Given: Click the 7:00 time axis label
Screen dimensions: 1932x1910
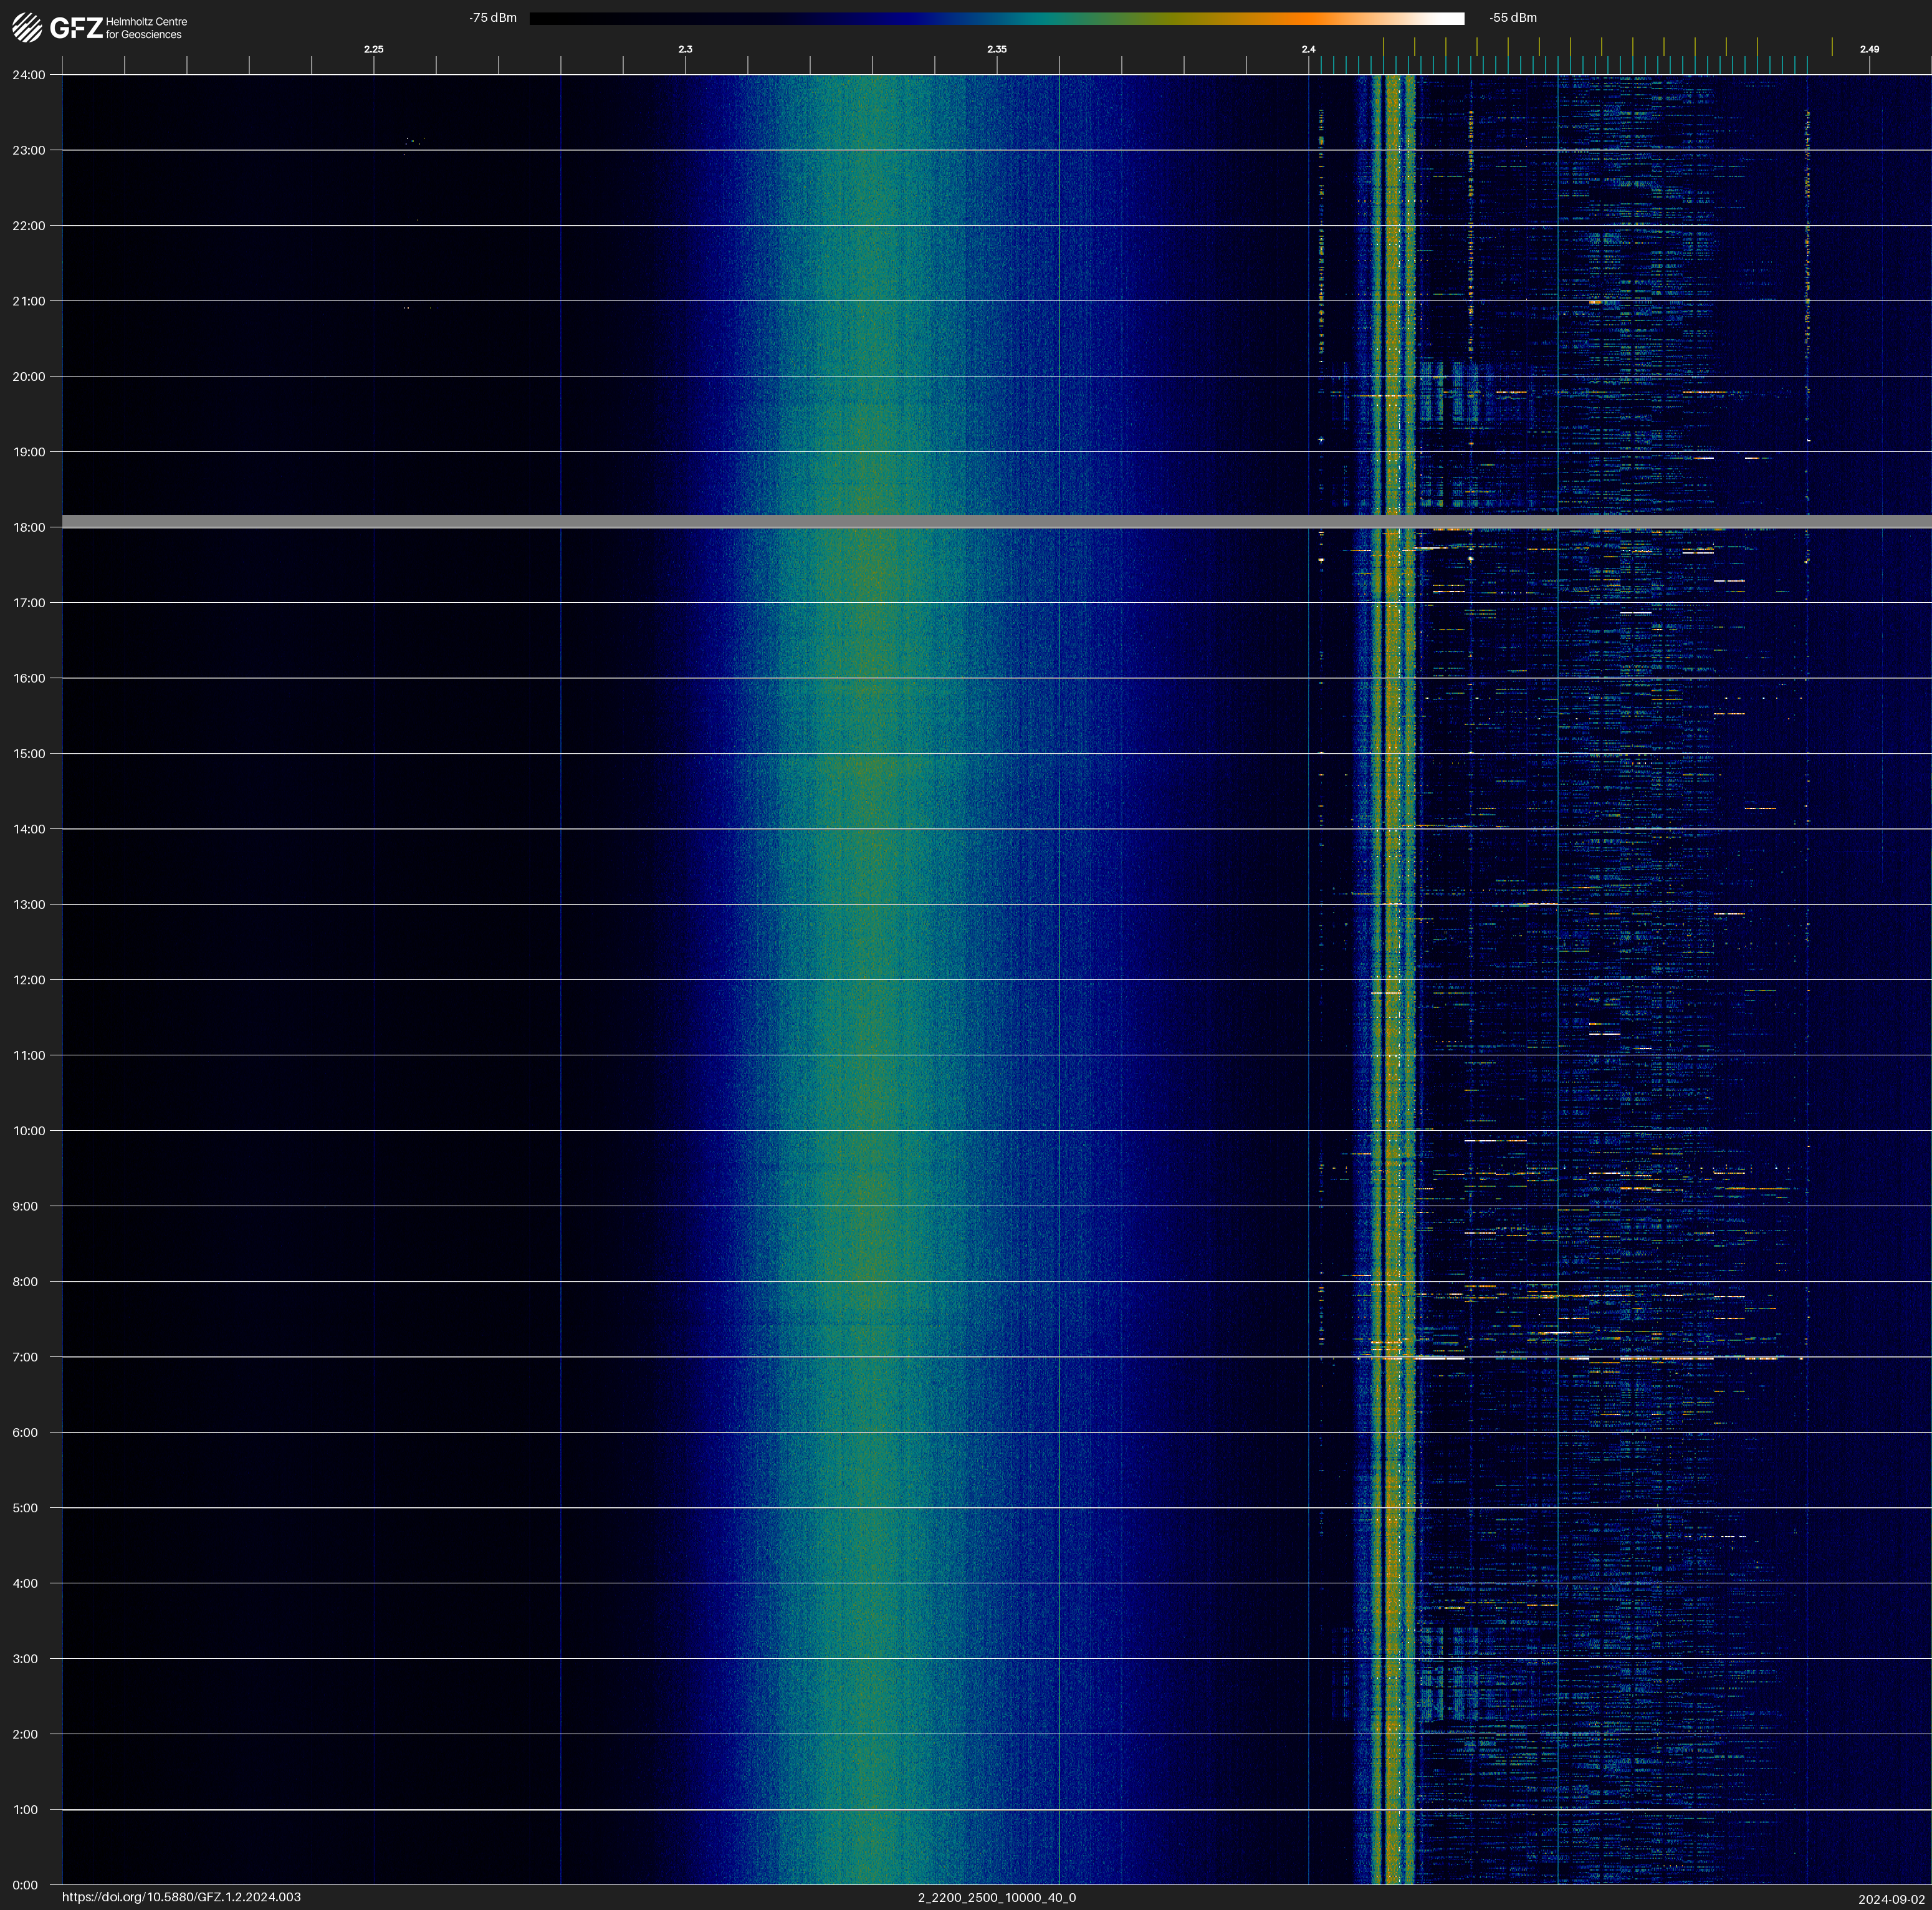Looking at the screenshot, I should pos(25,1357).
